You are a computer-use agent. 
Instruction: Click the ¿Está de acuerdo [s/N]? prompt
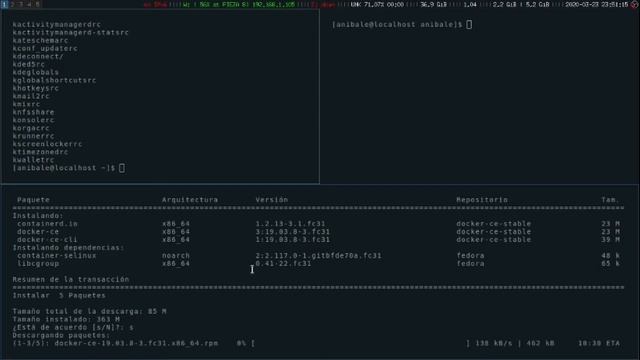coord(73,327)
